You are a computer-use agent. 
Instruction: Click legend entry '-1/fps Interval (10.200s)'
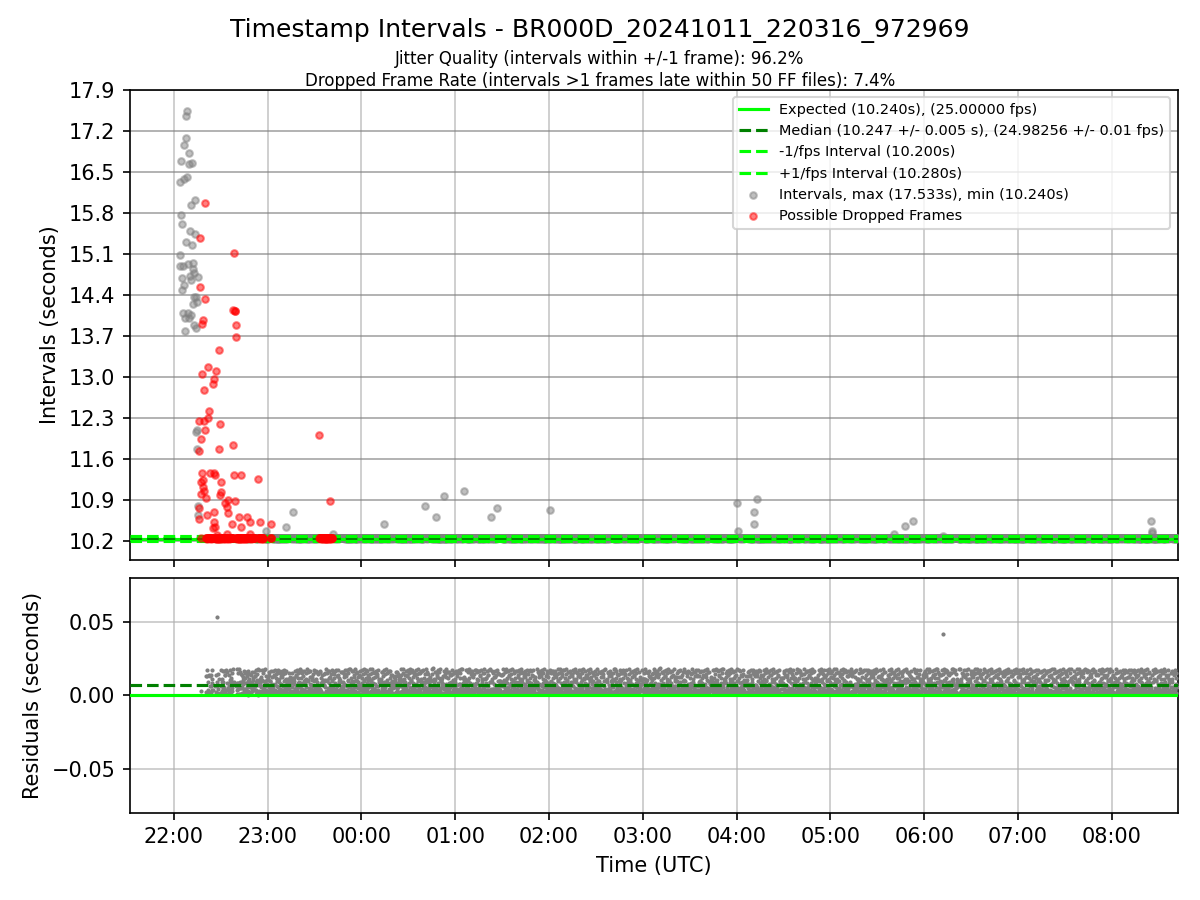867,151
